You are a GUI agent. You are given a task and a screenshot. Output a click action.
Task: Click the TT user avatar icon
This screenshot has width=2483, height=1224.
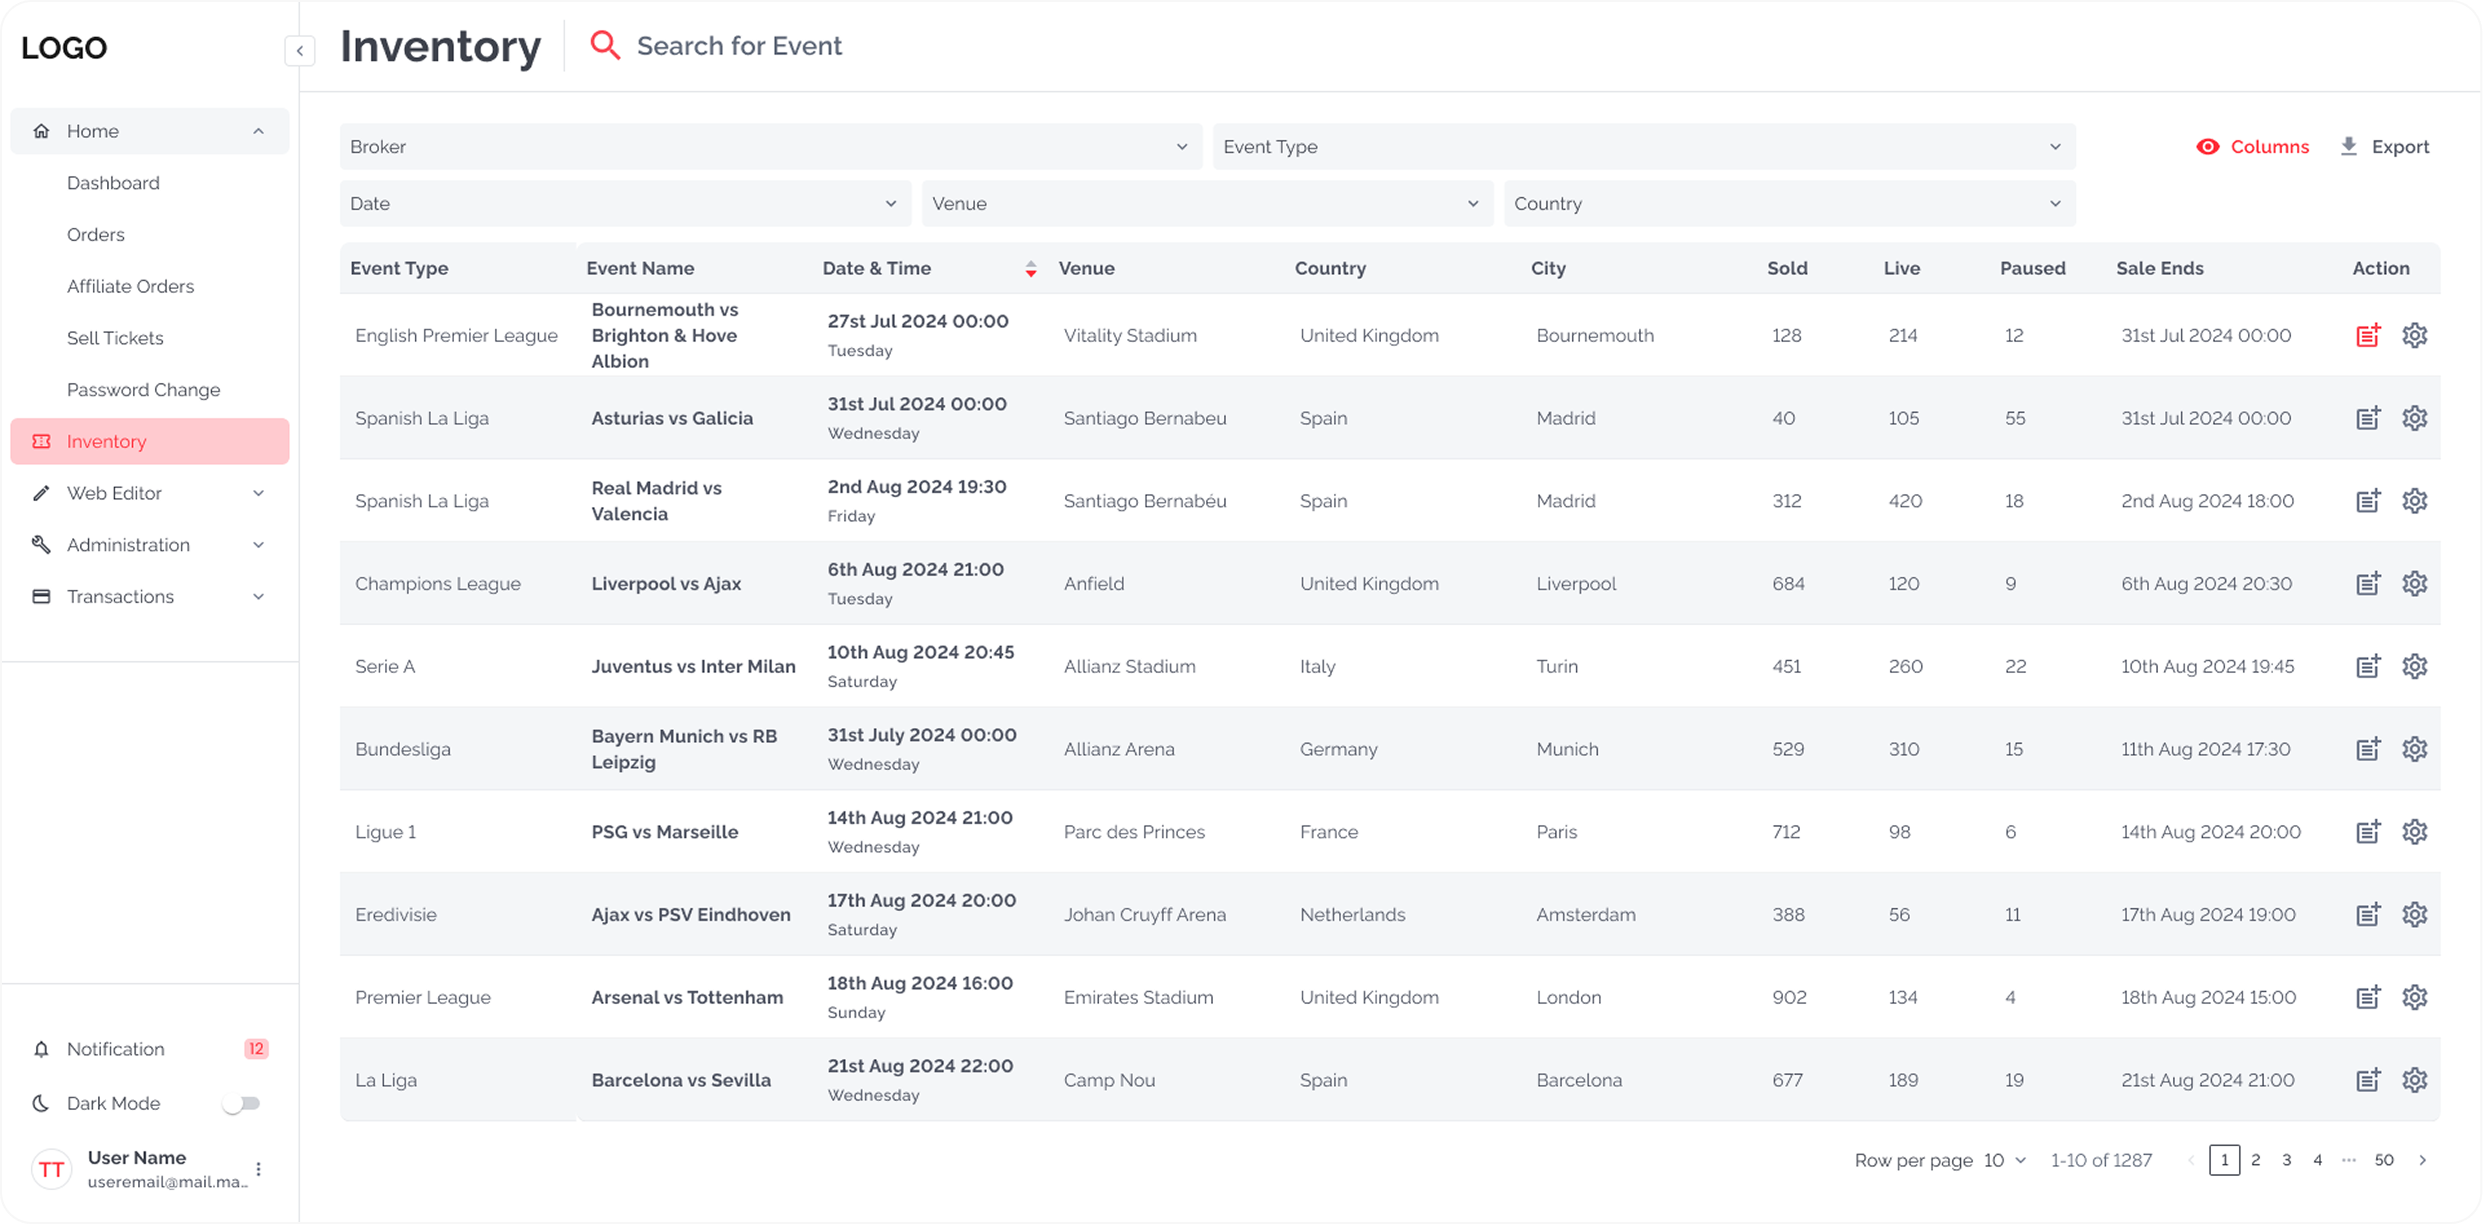tap(51, 1168)
